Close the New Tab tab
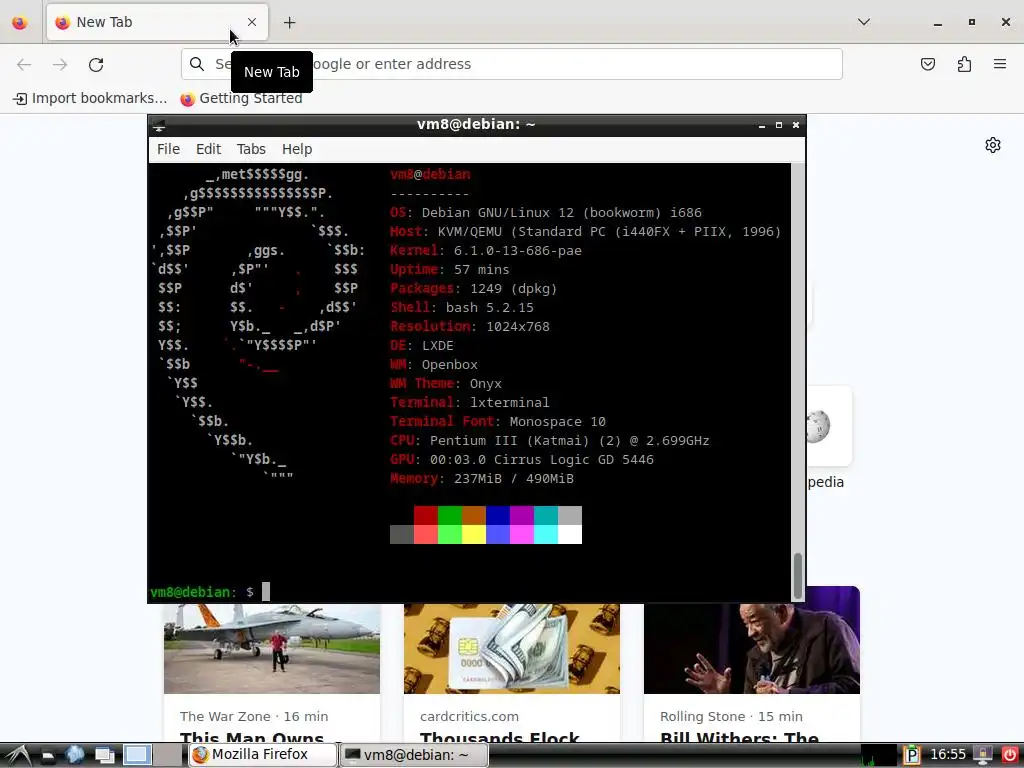 click(x=252, y=22)
